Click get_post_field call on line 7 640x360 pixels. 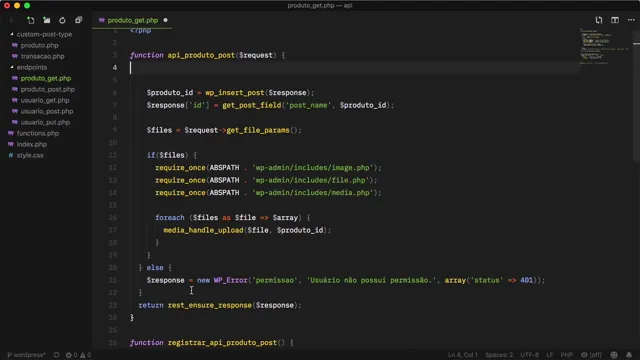(252, 105)
